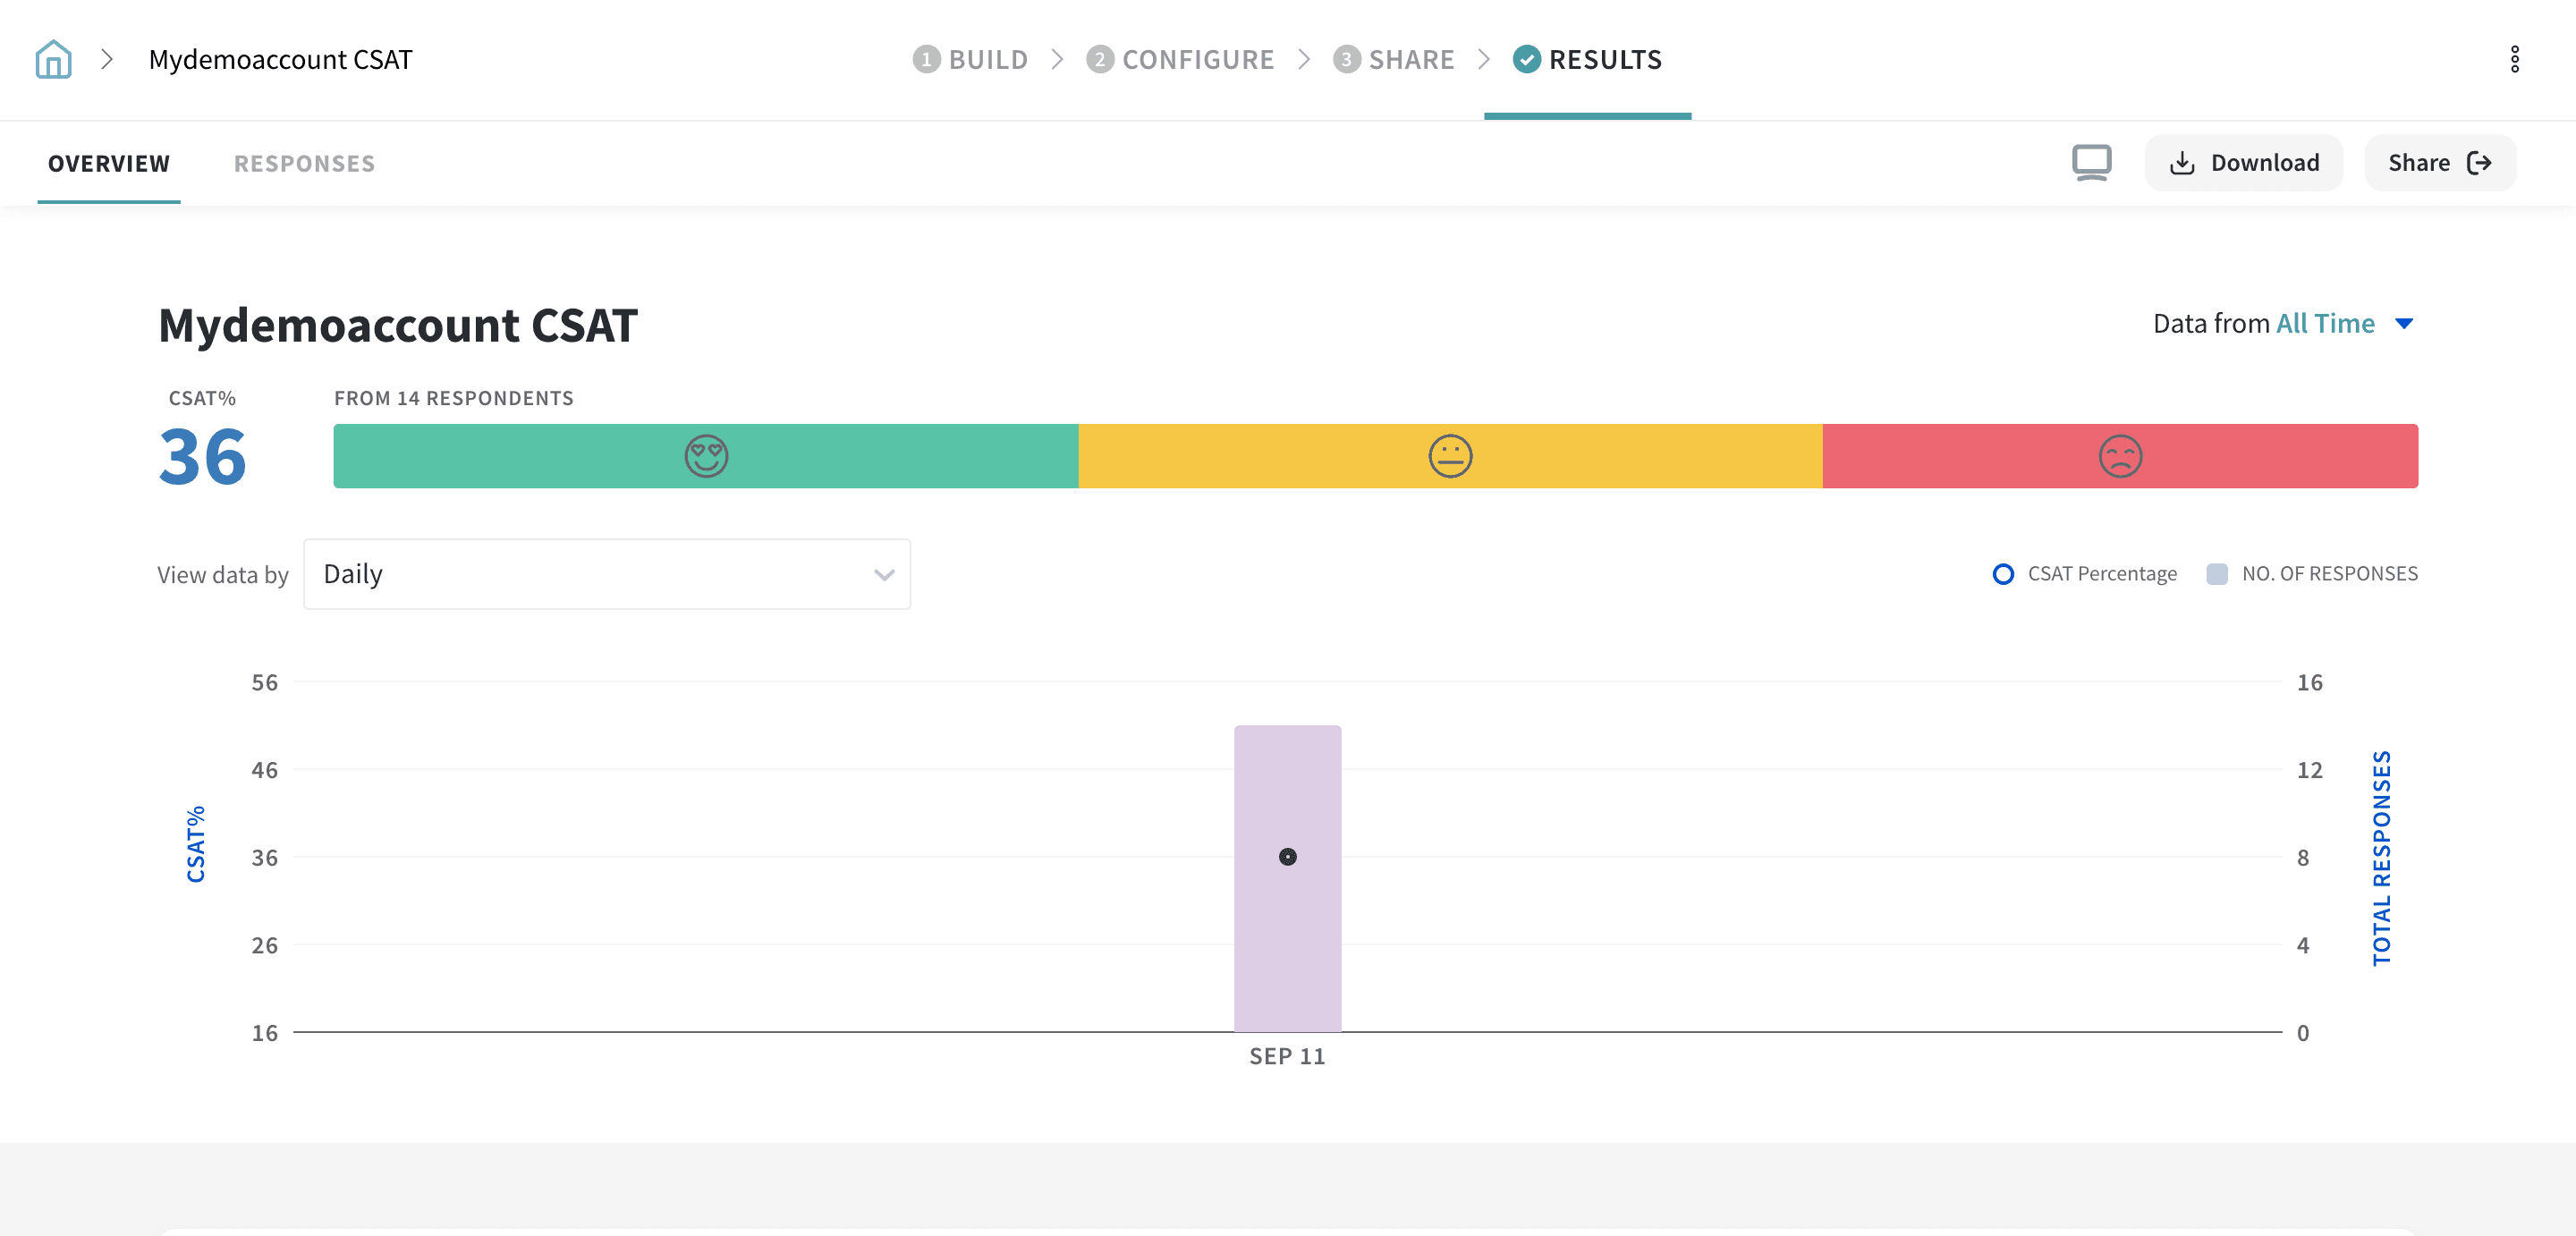Open the Daily view data dropdown
The height and width of the screenshot is (1236, 2576).
coord(606,574)
